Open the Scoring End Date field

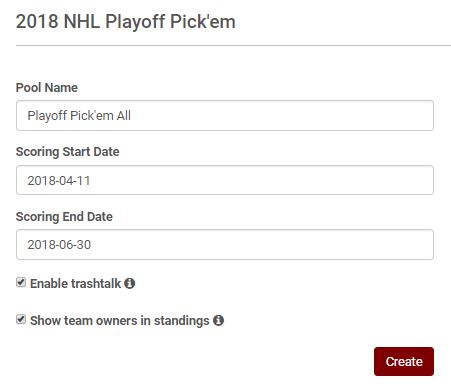point(225,244)
